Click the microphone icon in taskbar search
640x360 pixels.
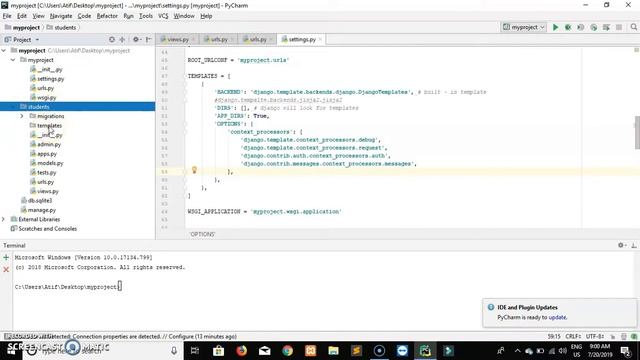click(174, 351)
